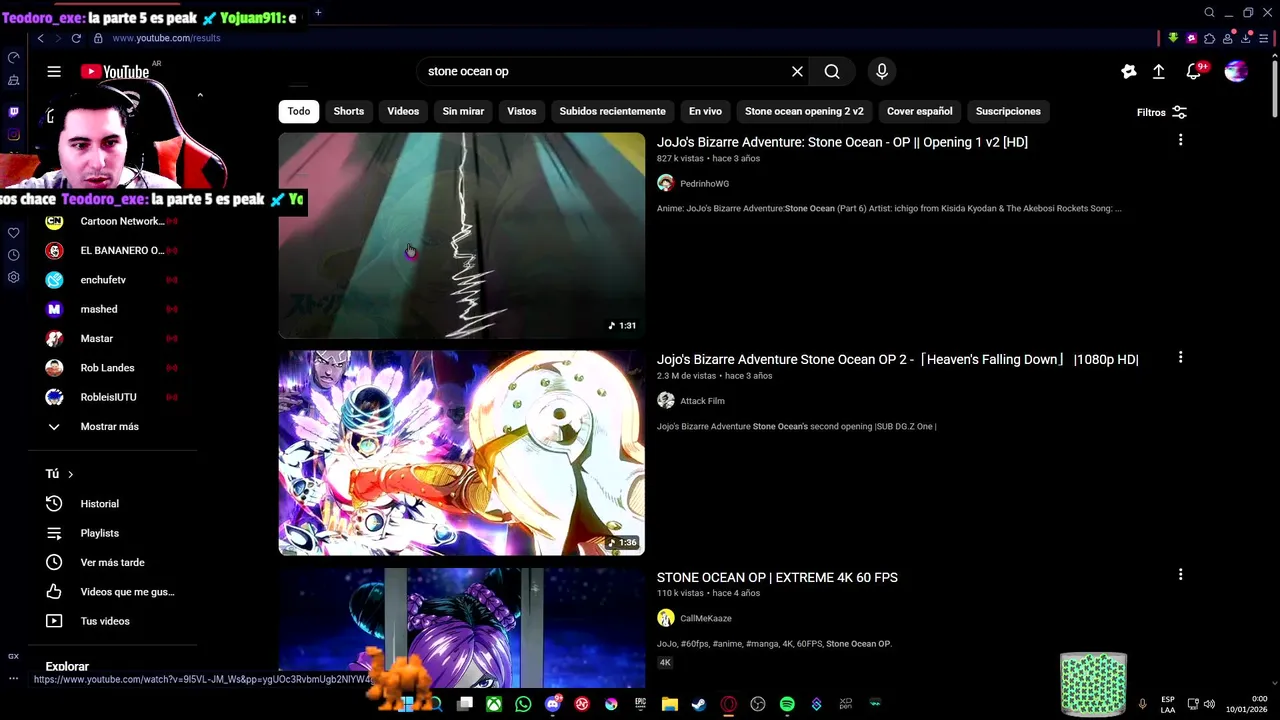Open GX Cleaner broom icon in sidebar
The image size is (1280, 720).
13,80
